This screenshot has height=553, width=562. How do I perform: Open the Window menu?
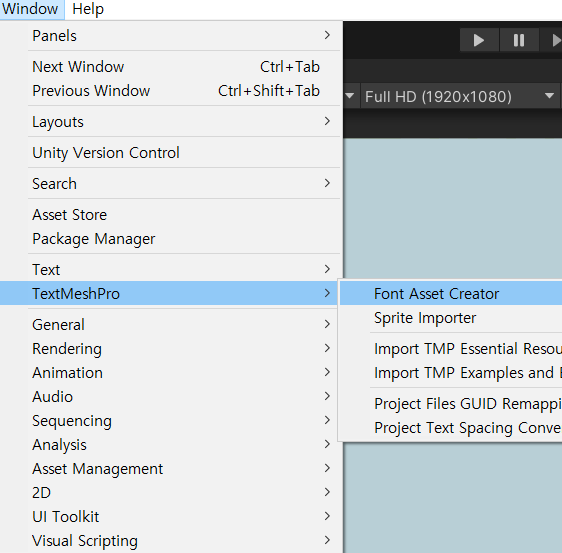tap(32, 9)
